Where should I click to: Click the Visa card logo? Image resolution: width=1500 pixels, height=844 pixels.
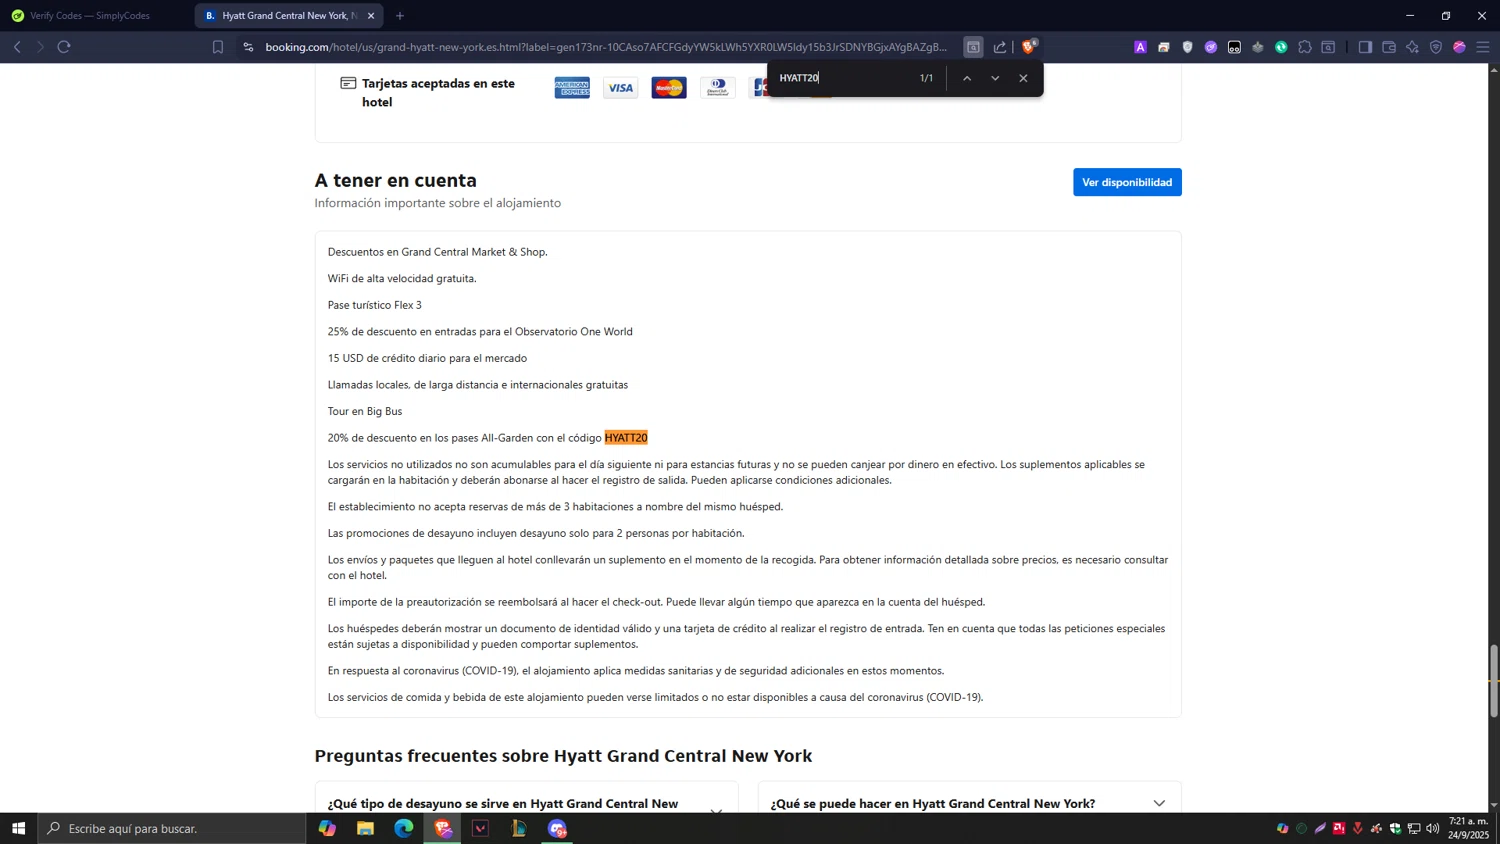621,88
